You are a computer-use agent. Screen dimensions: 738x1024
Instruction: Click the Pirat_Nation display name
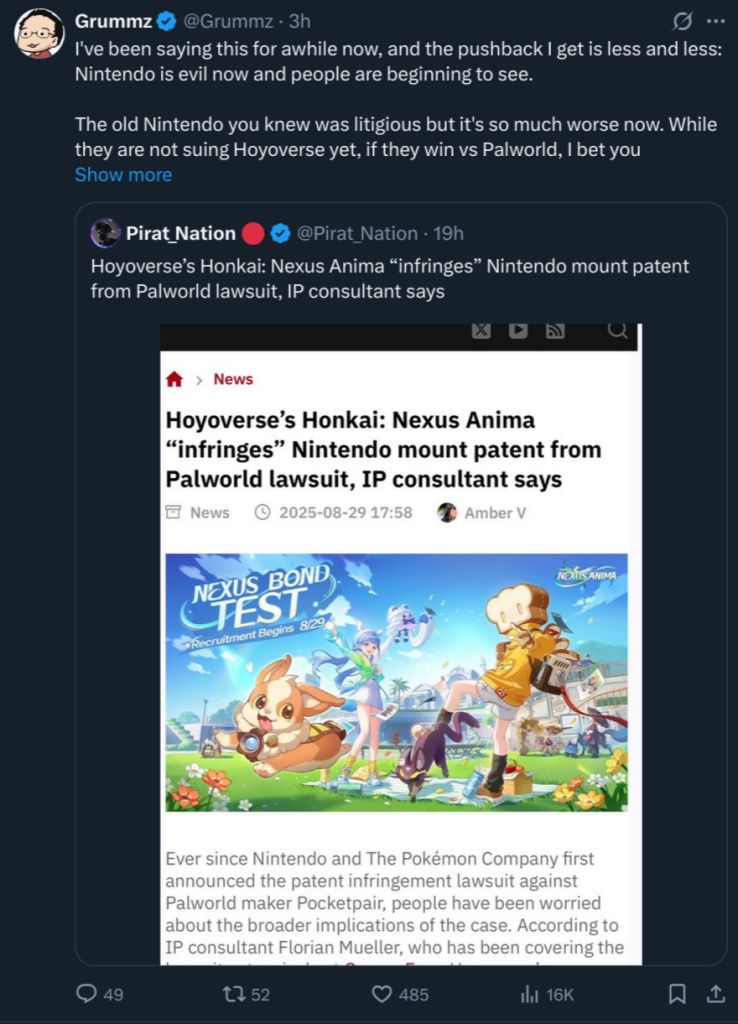click(x=180, y=233)
